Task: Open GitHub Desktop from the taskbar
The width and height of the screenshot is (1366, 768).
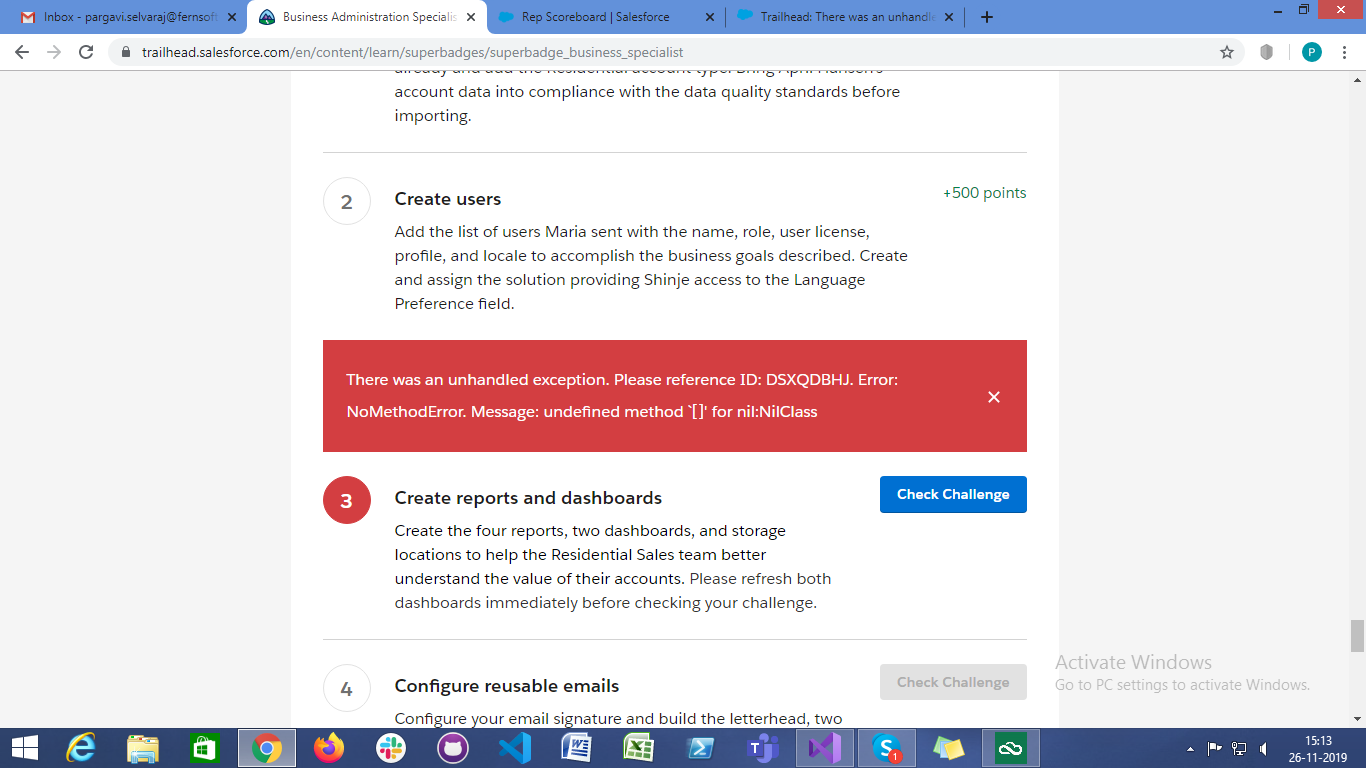Action: tap(453, 748)
